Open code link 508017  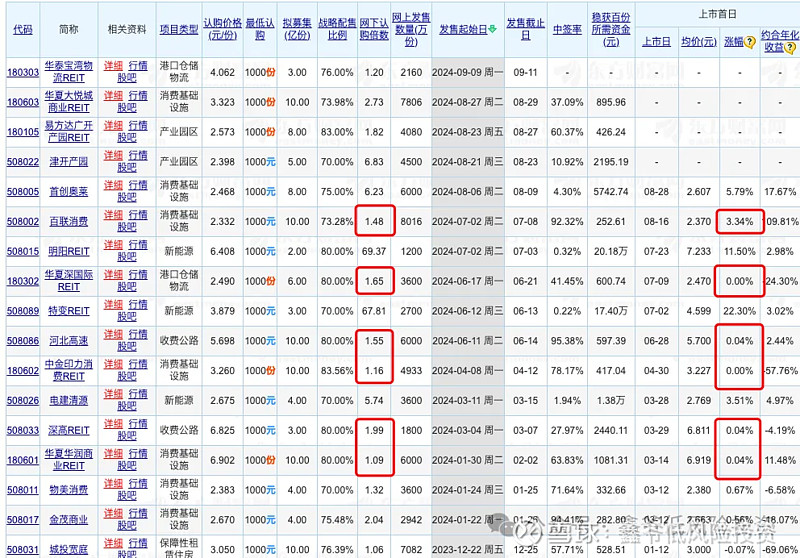coord(23,520)
